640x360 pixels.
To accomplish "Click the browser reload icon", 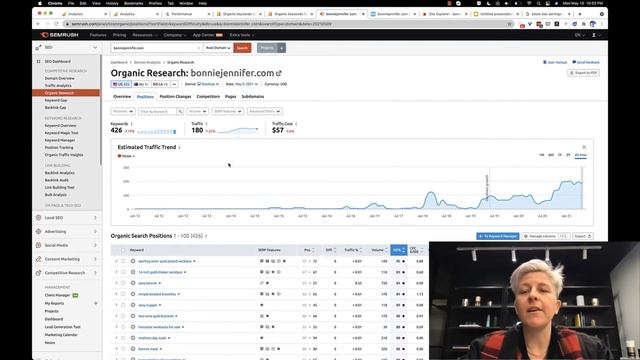I will tap(56, 24).
